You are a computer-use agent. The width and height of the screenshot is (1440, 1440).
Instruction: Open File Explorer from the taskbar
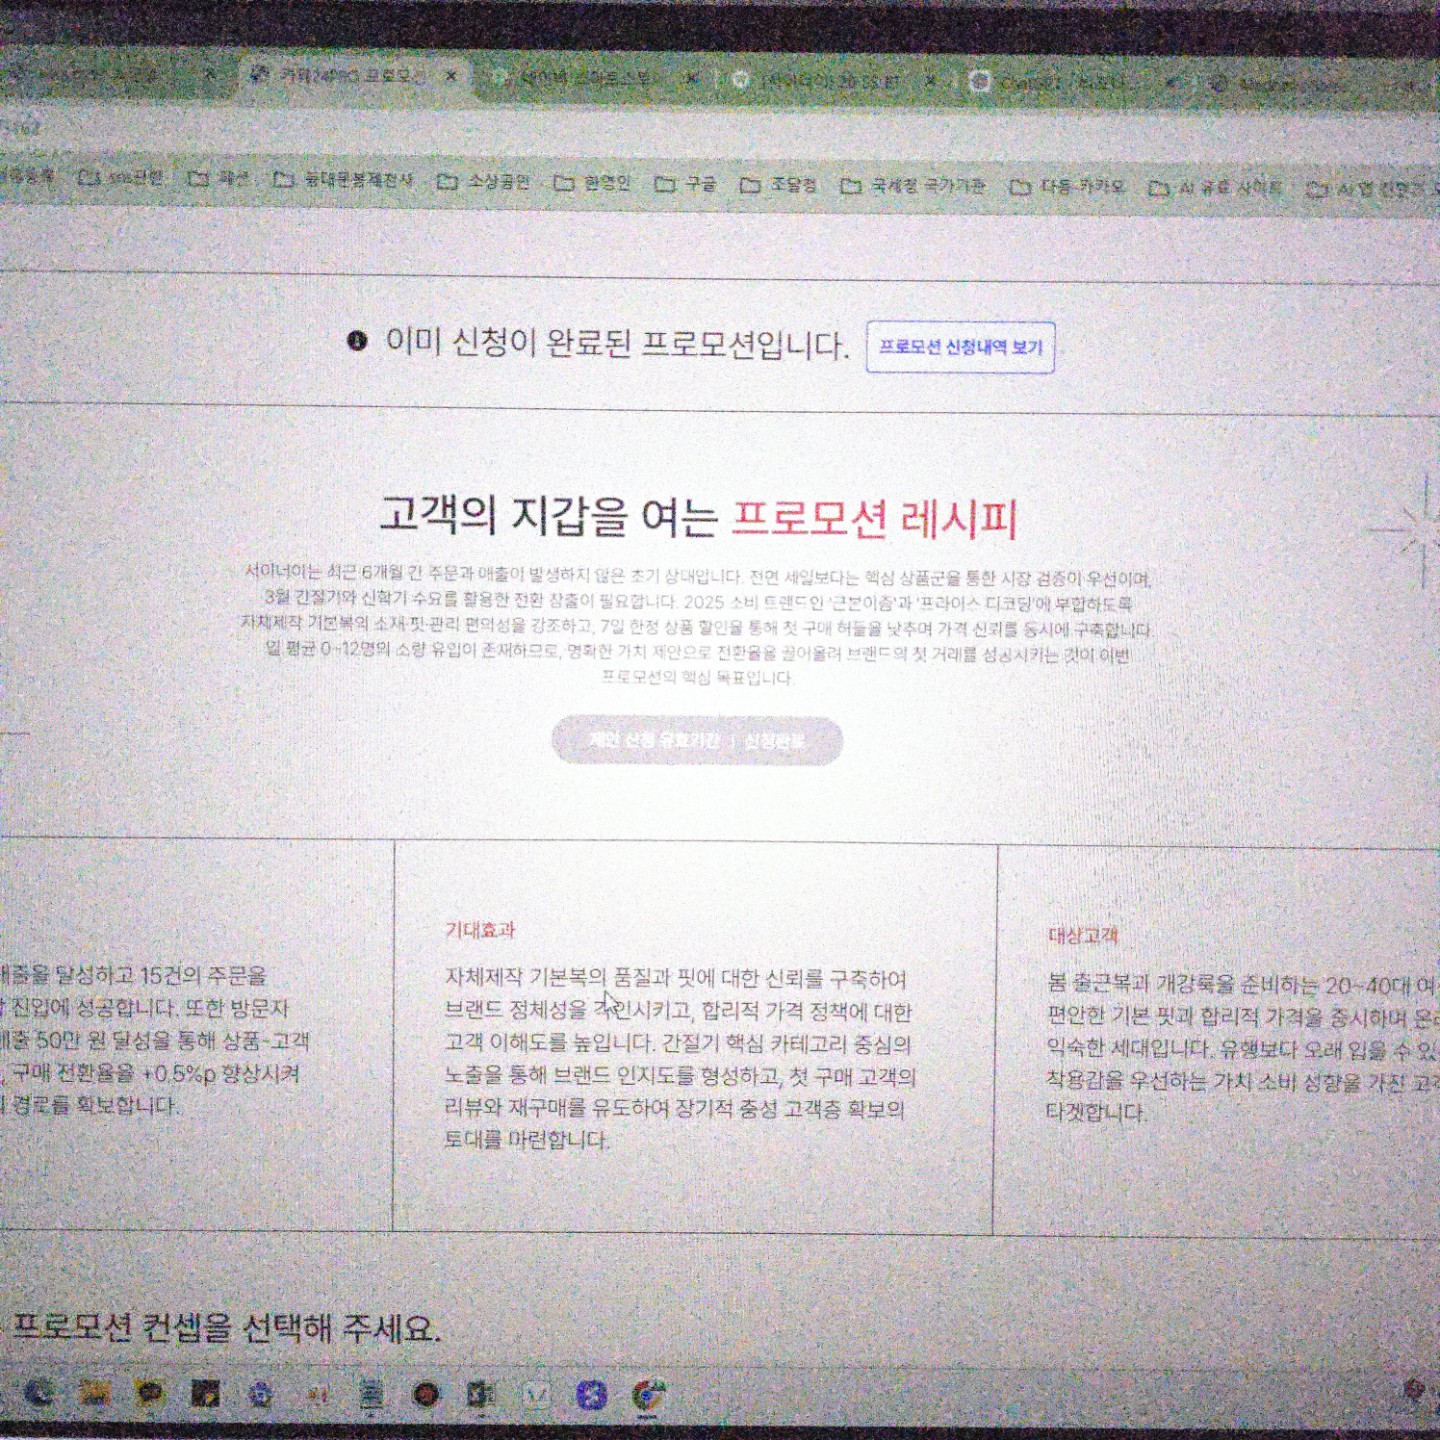95,1392
